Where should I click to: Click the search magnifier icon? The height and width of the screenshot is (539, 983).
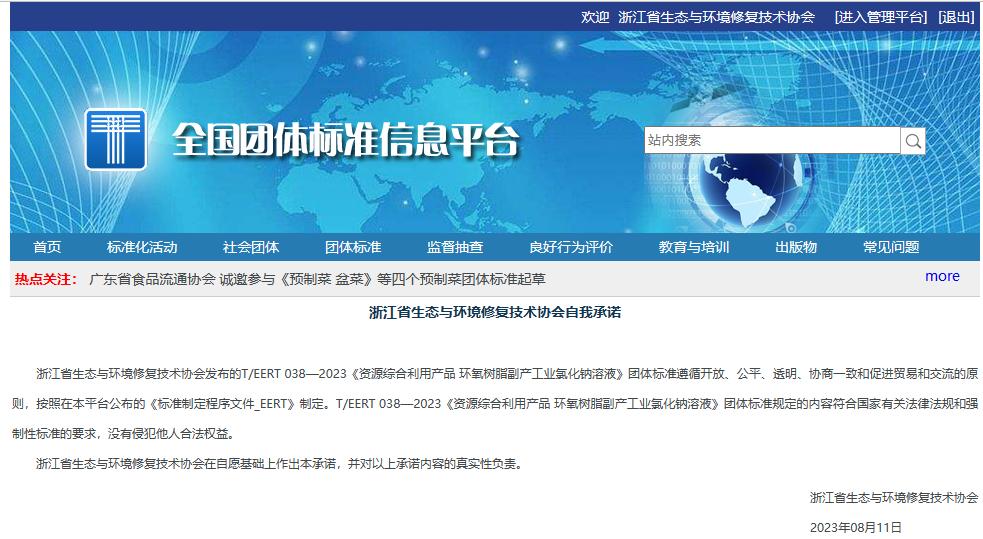(x=913, y=140)
